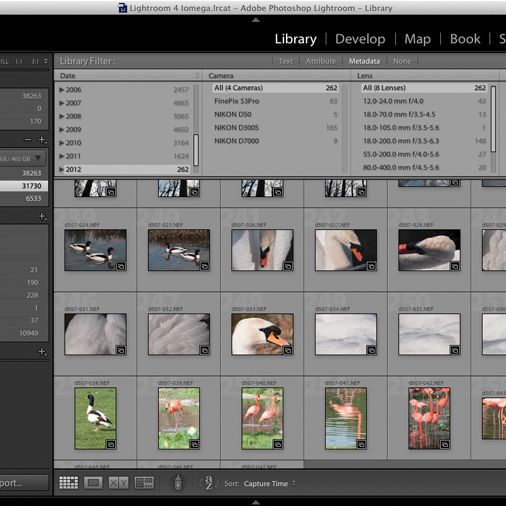Add a new collection with plus icon
Image resolution: width=506 pixels, height=506 pixels.
click(x=42, y=216)
